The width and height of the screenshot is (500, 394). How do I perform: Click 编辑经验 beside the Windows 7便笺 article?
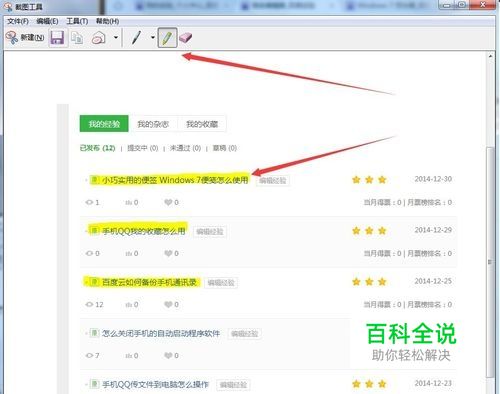[273, 181]
